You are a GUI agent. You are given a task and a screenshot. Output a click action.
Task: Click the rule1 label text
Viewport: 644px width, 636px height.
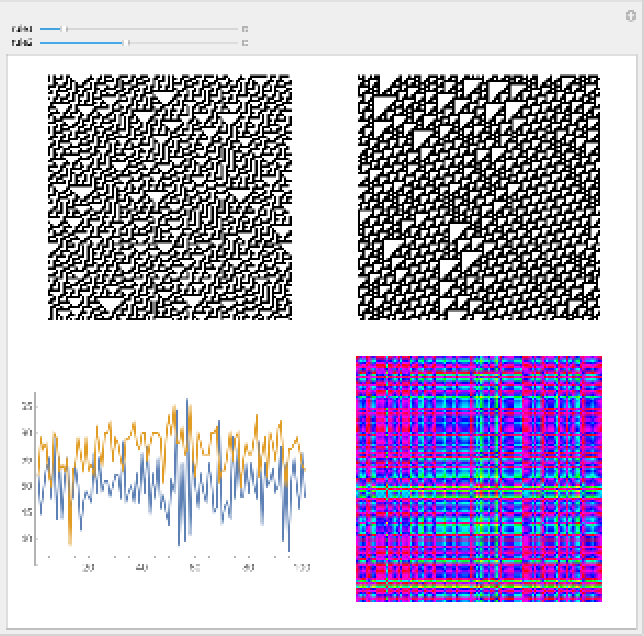coord(21,30)
